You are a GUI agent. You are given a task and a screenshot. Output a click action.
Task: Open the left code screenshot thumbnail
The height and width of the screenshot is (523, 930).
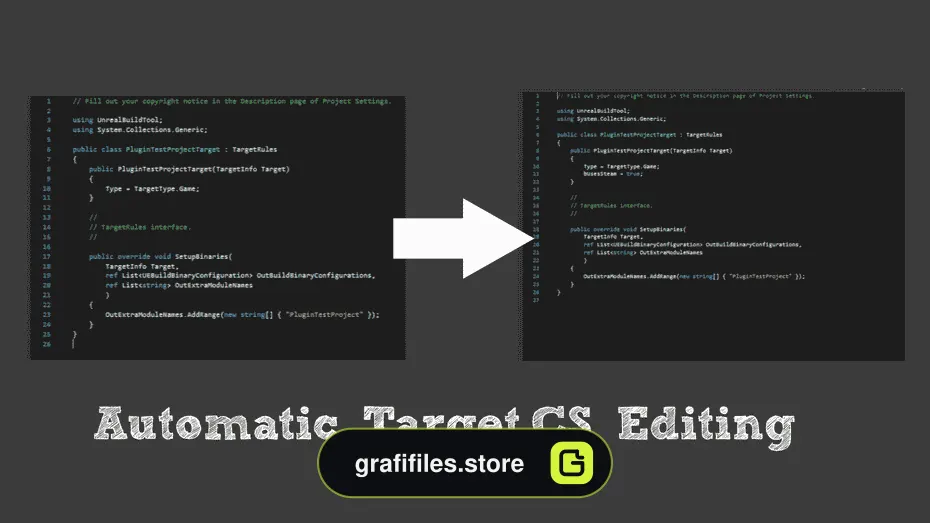tap(217, 228)
